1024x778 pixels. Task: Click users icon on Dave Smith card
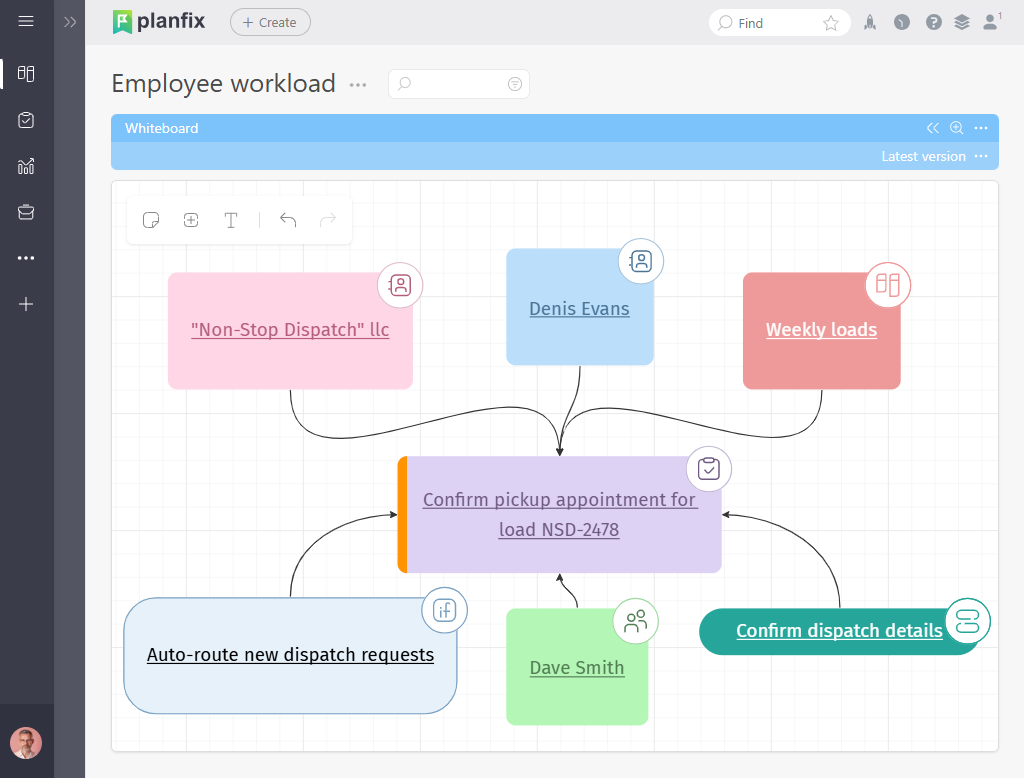[635, 621]
